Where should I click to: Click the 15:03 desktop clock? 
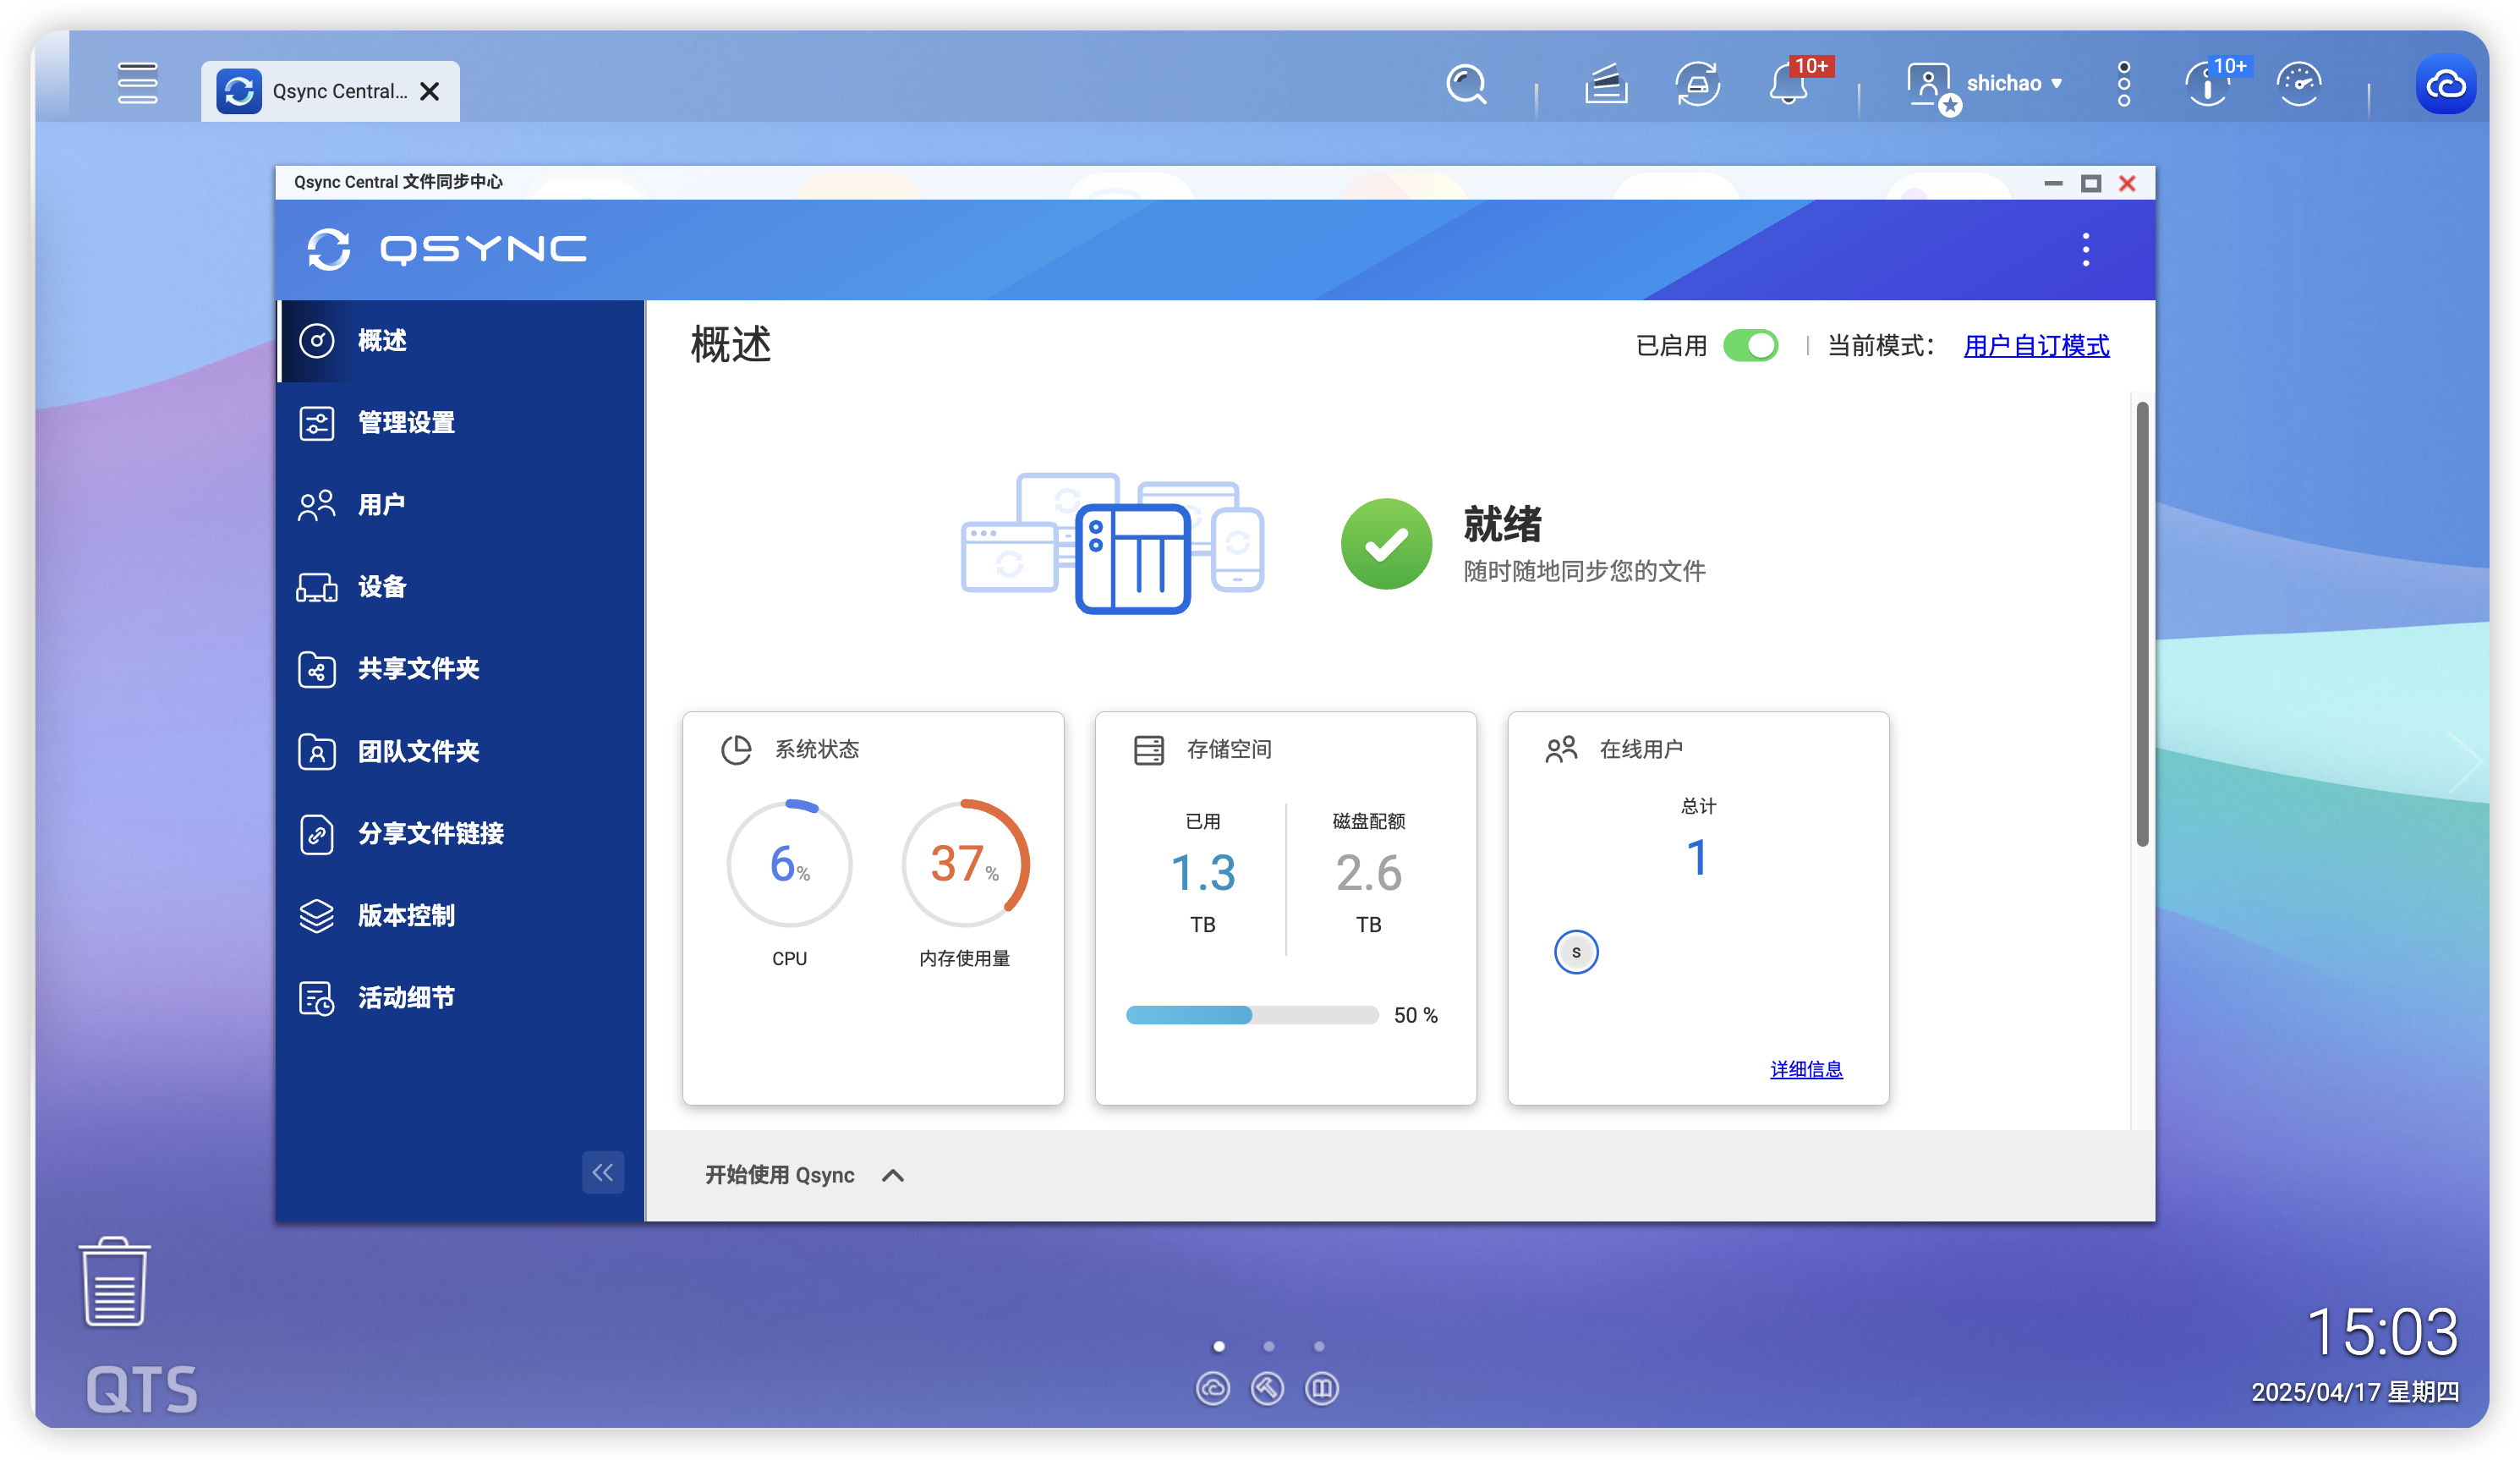2383,1333
